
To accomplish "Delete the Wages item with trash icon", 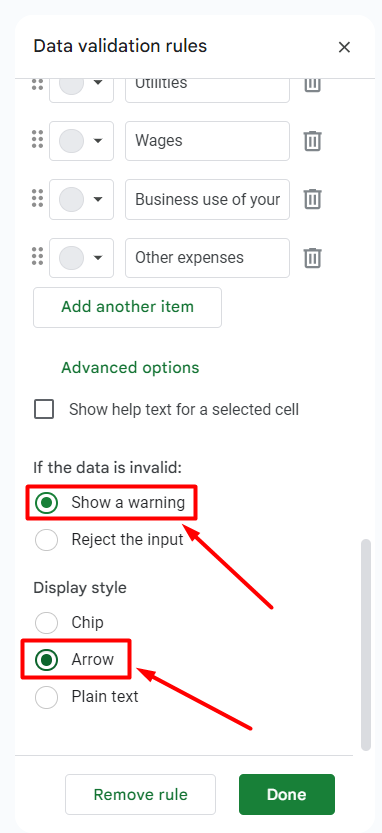I will coord(312,141).
